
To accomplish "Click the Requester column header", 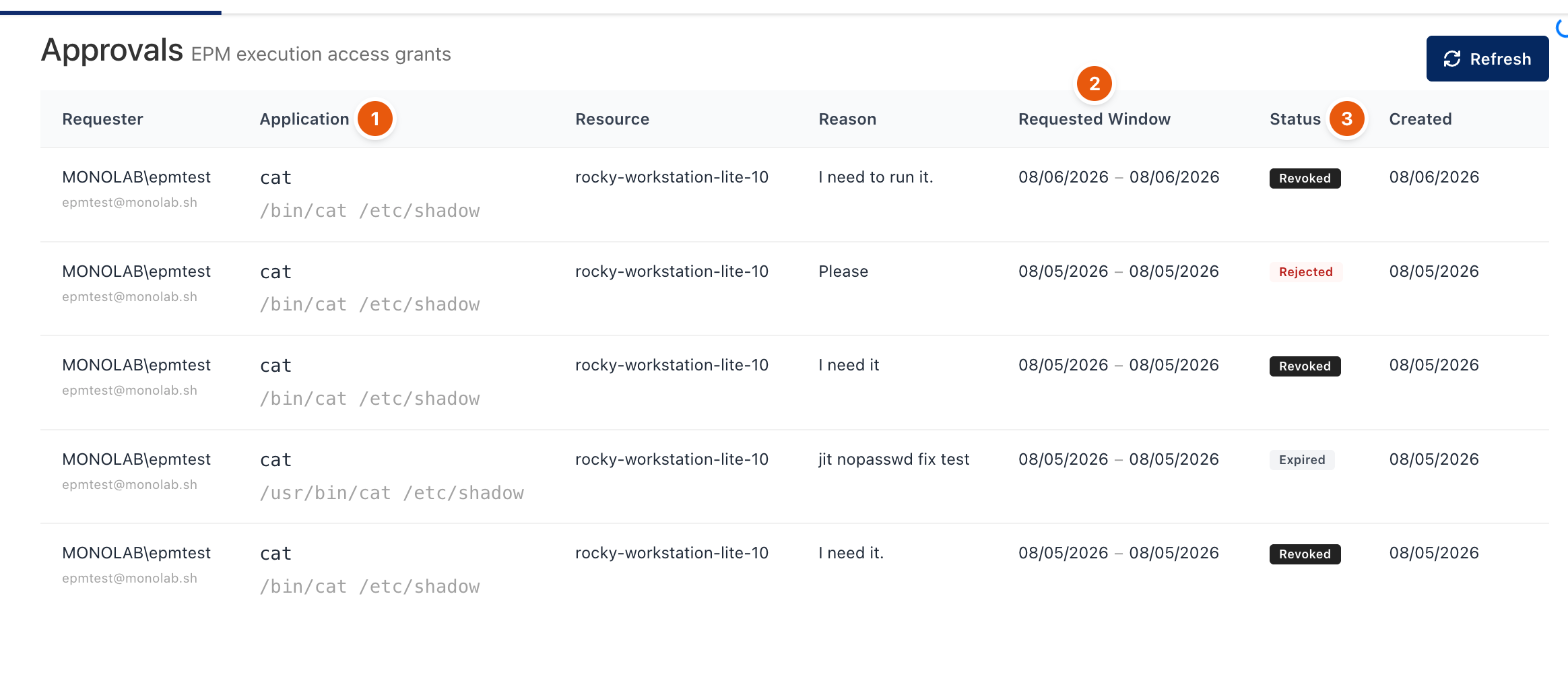I will tap(102, 119).
